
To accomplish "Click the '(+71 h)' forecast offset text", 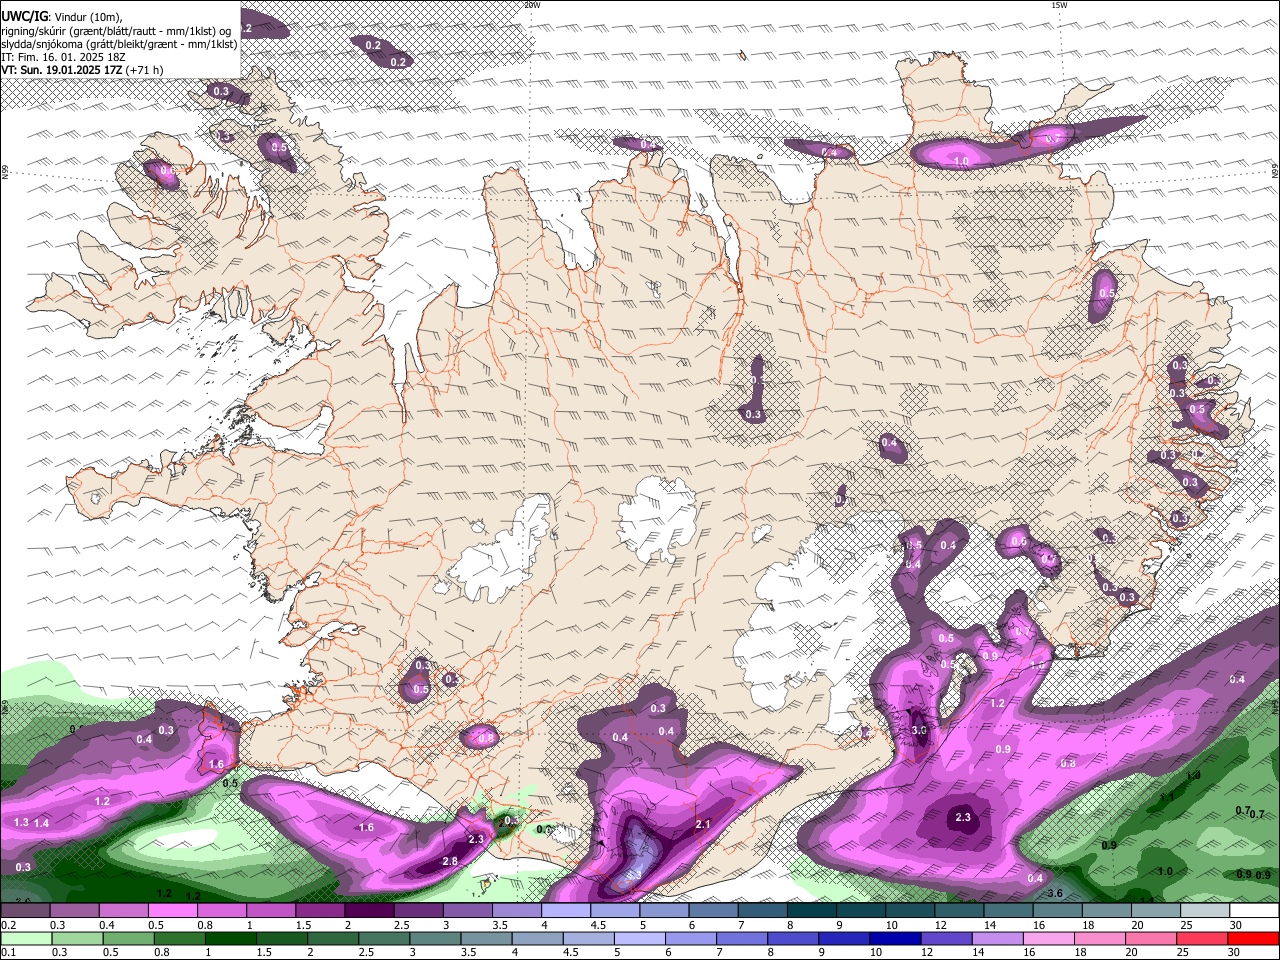I will pyautogui.click(x=144, y=71).
